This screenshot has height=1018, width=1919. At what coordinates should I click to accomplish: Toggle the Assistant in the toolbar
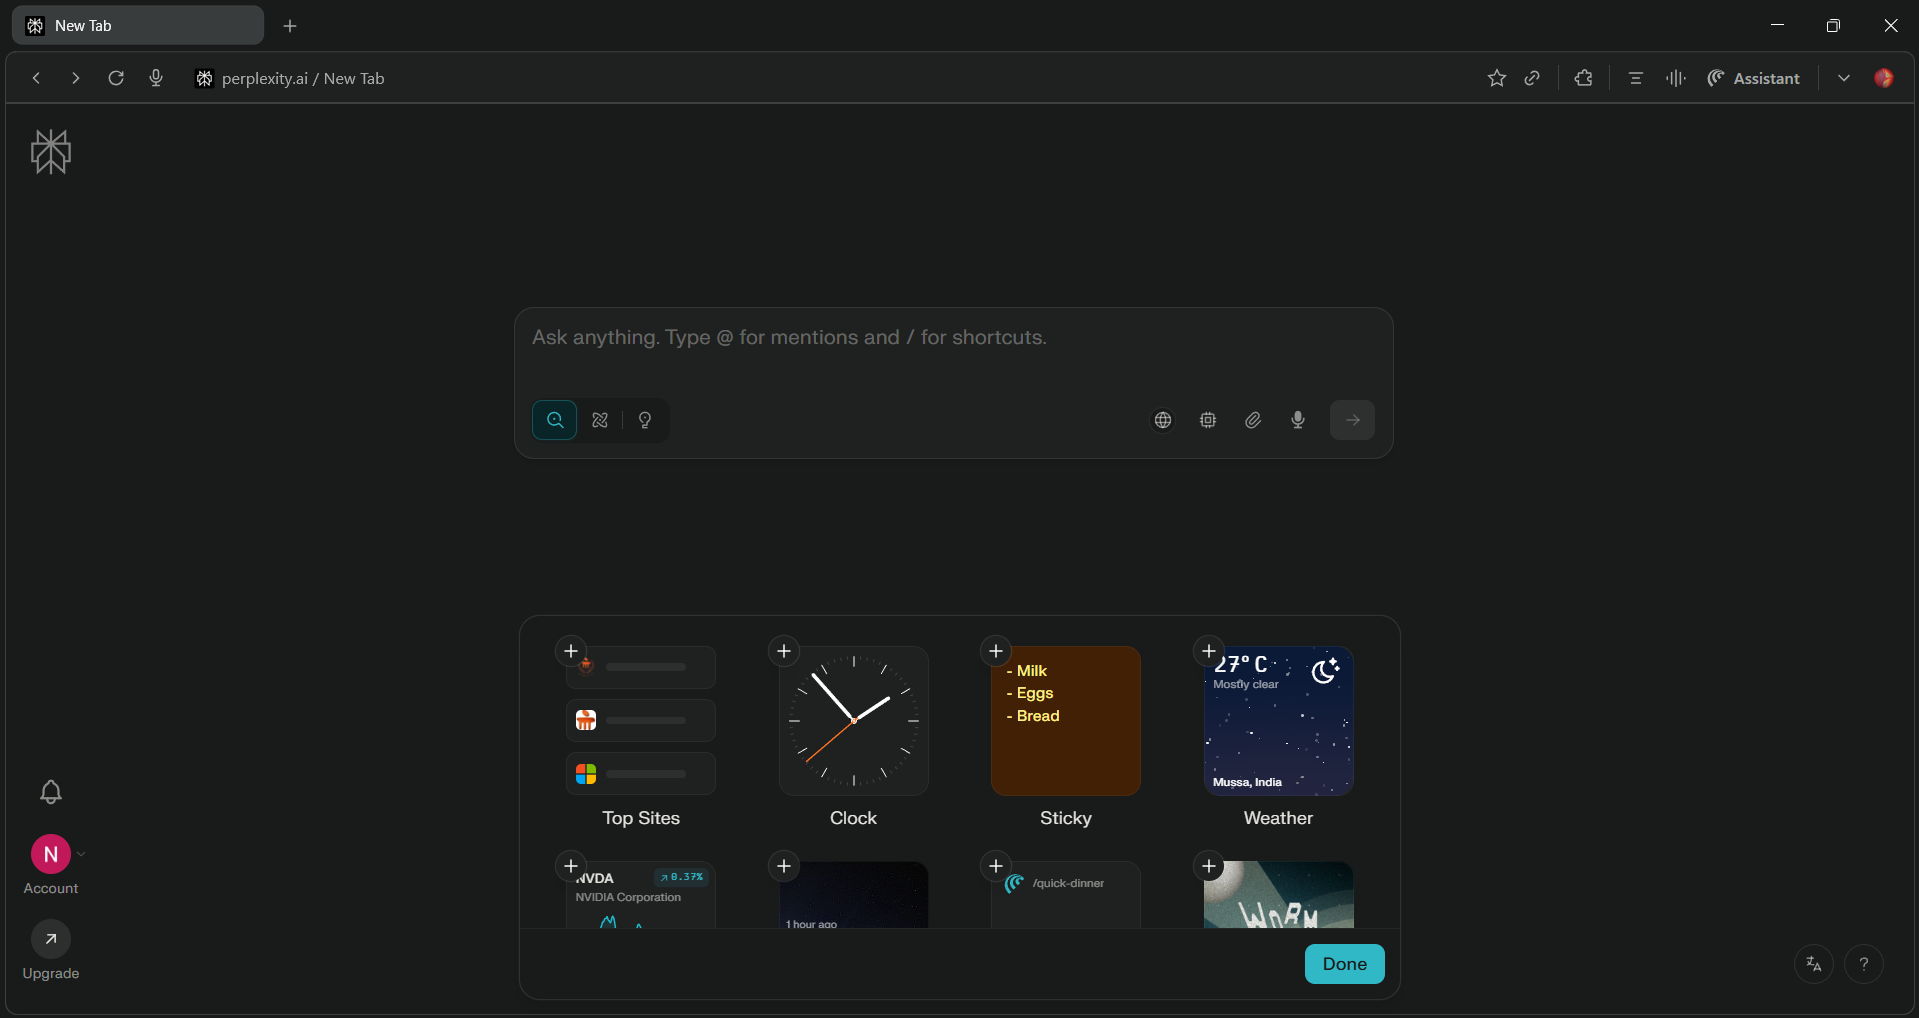click(1755, 78)
